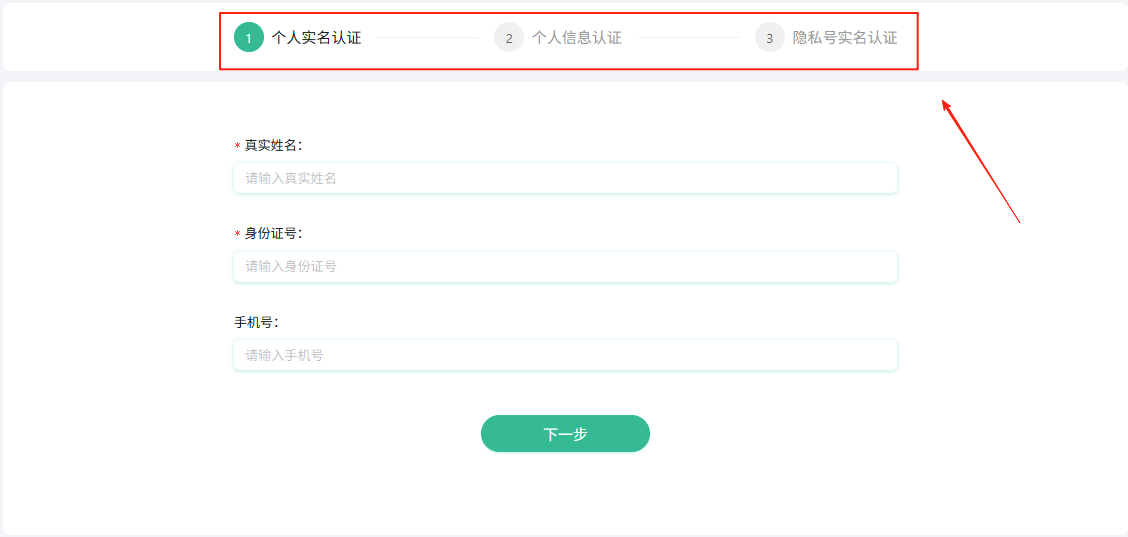This screenshot has width=1128, height=537.
Task: Click the 真实姓名 field label
Action: (273, 146)
